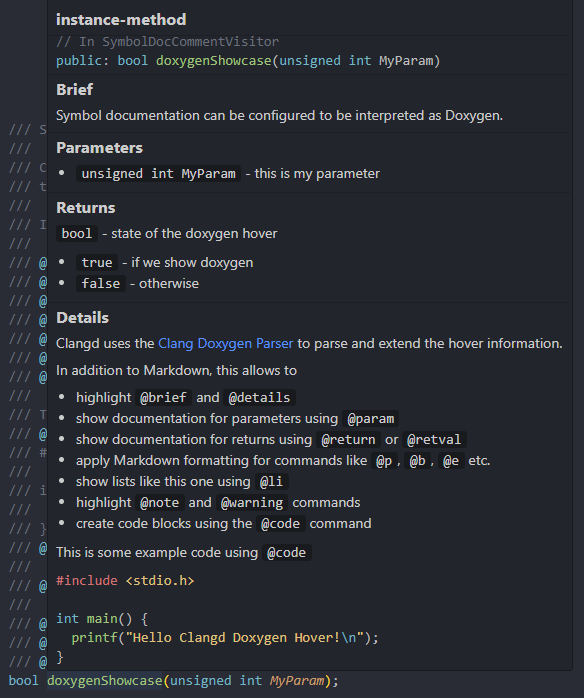The width and height of the screenshot is (584, 698).
Task: Click the printf Hello Clangd code line
Action: (x=225, y=637)
